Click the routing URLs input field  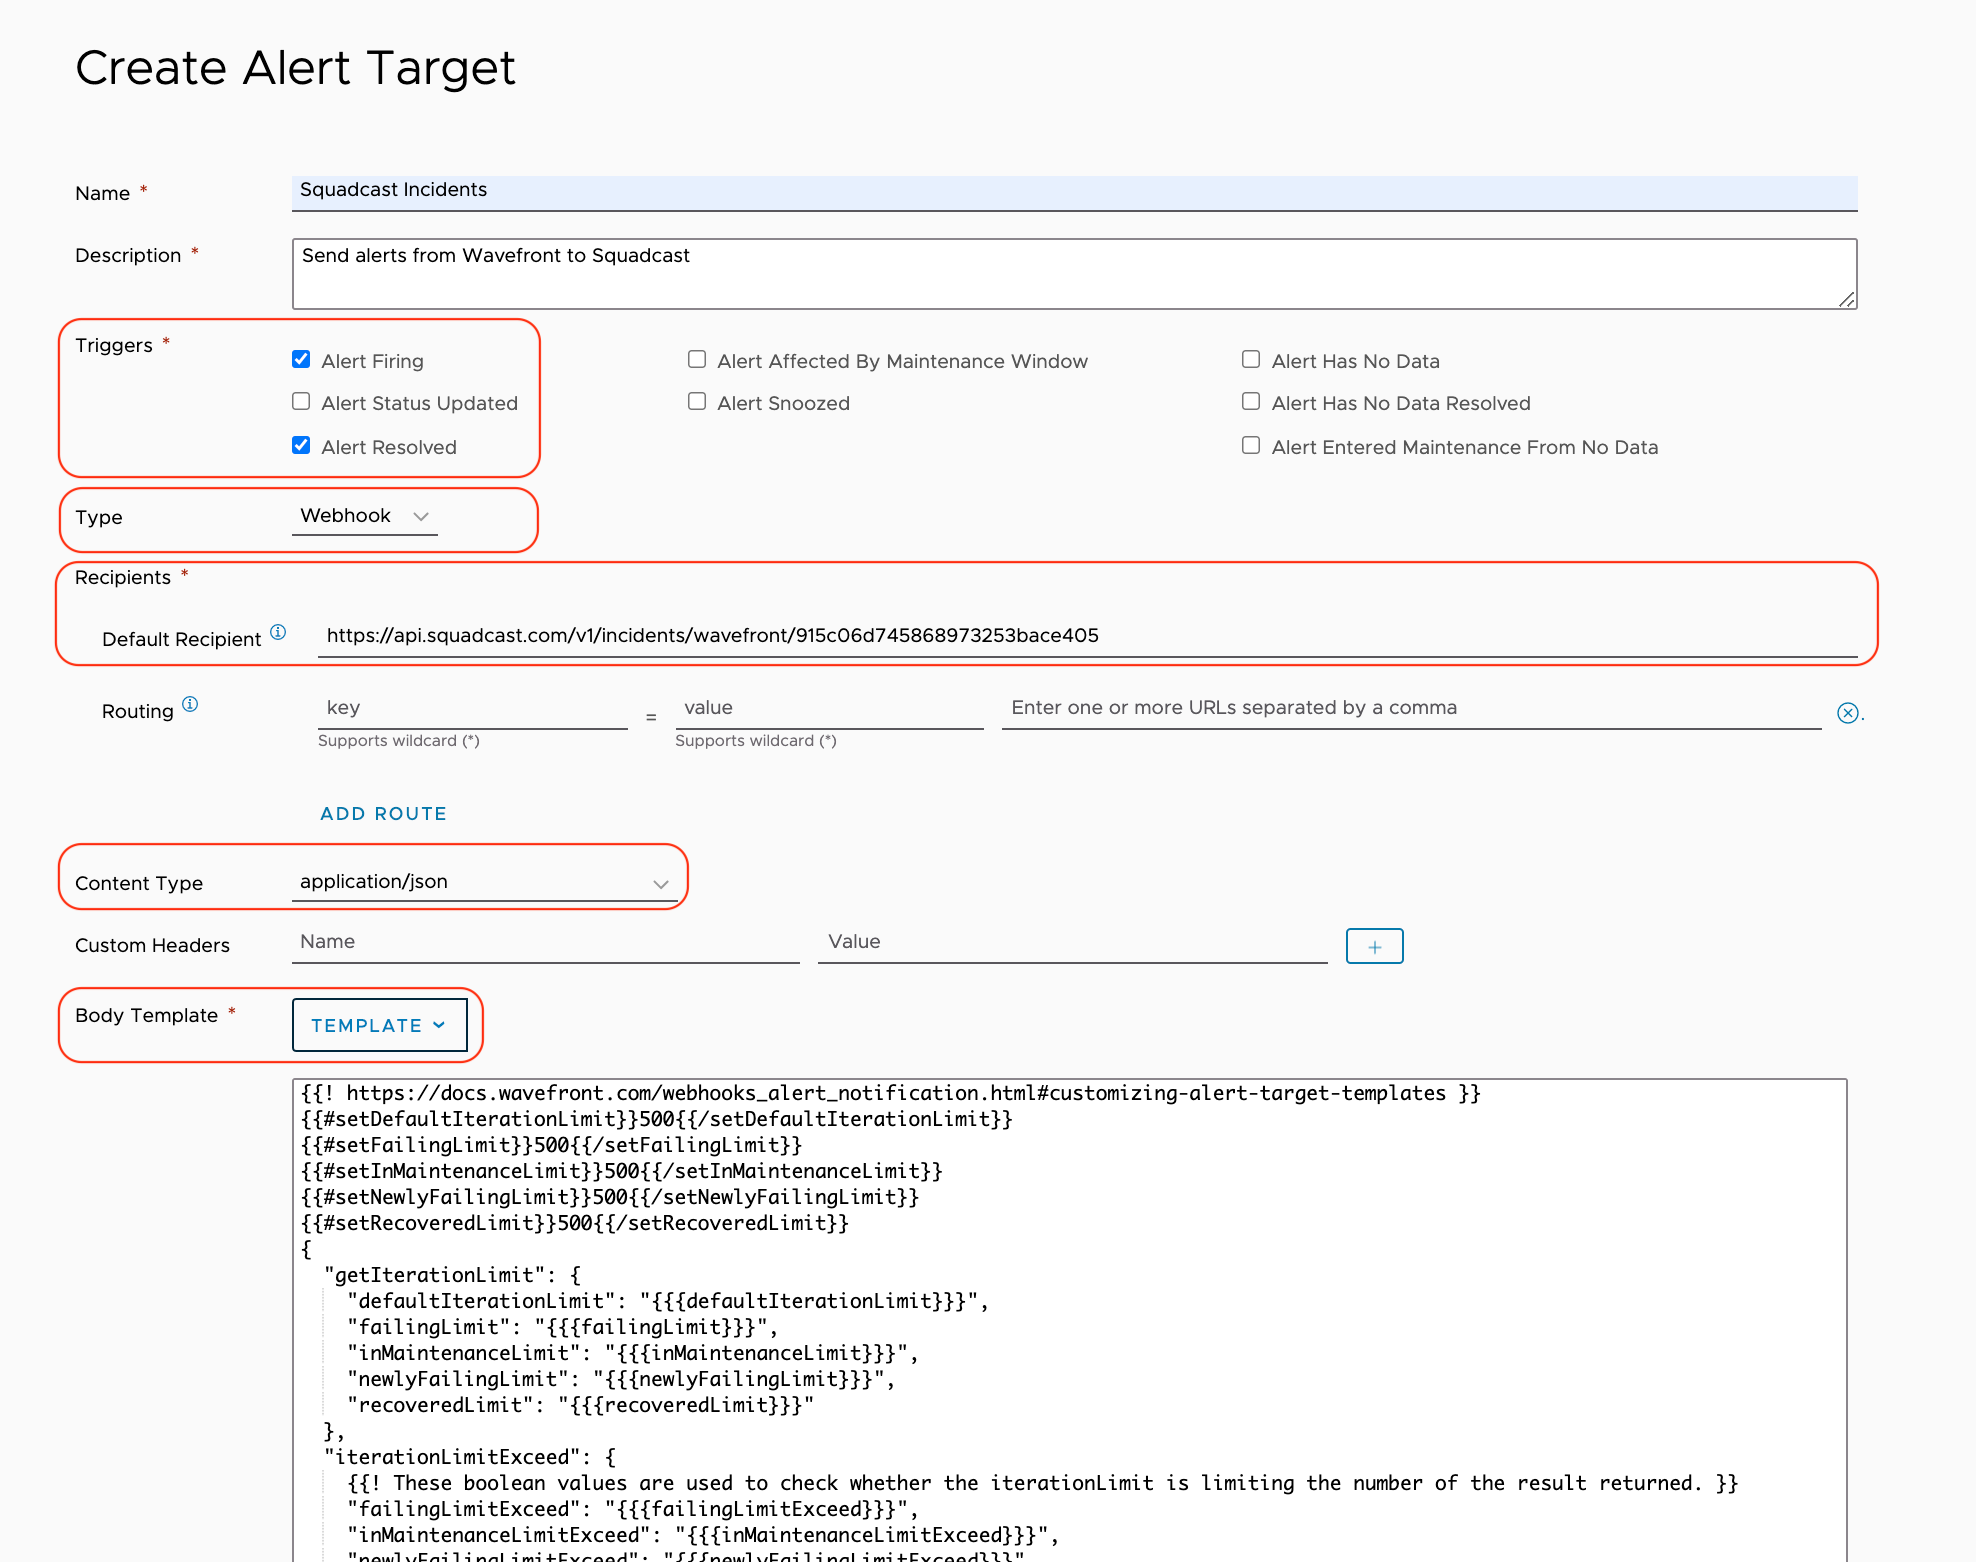(x=1411, y=708)
